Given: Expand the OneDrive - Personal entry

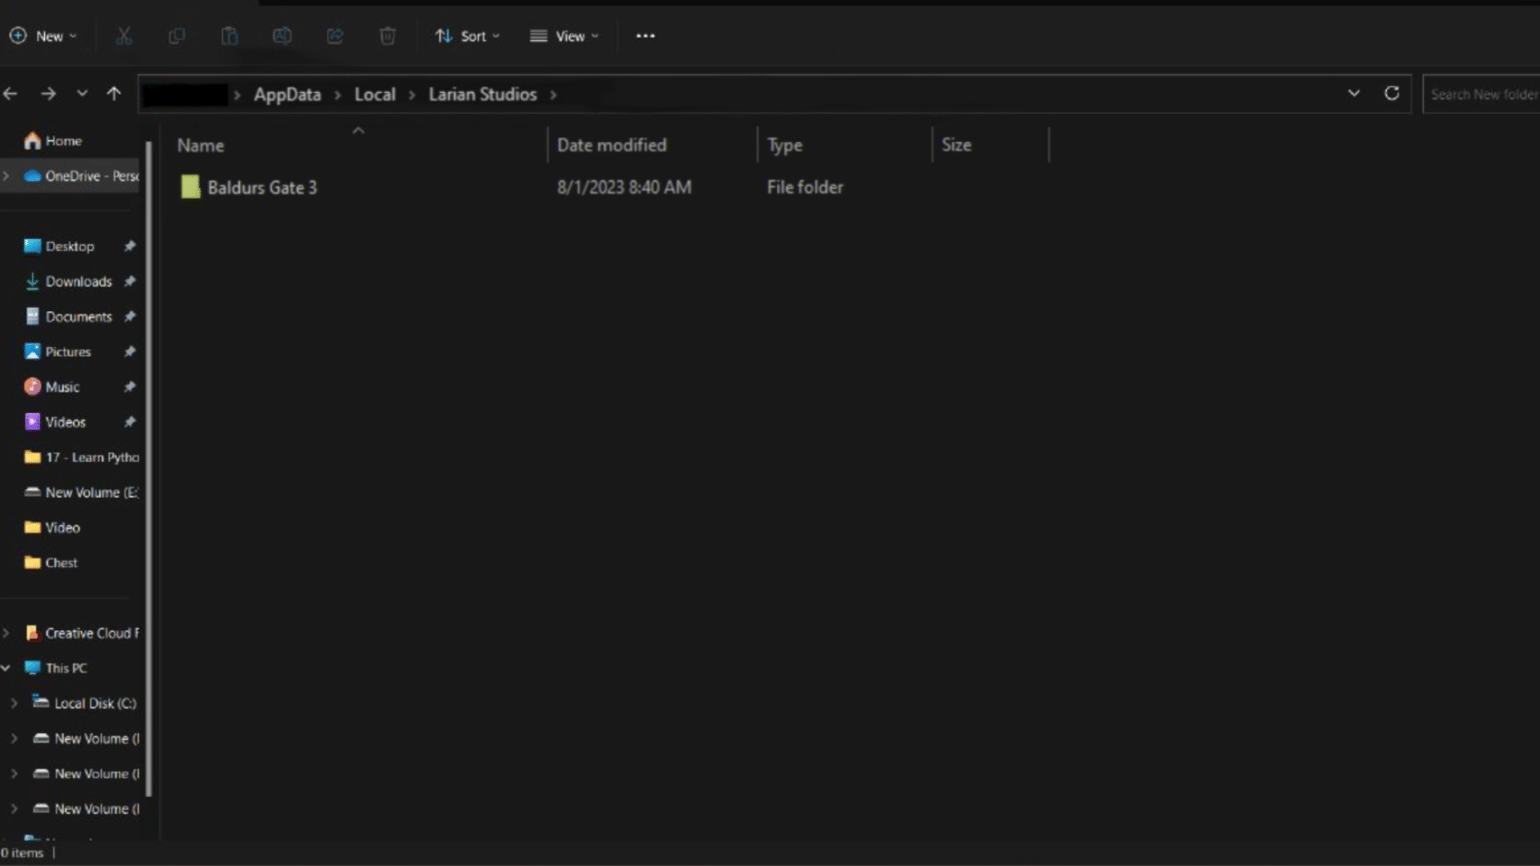Looking at the screenshot, I should point(6,175).
